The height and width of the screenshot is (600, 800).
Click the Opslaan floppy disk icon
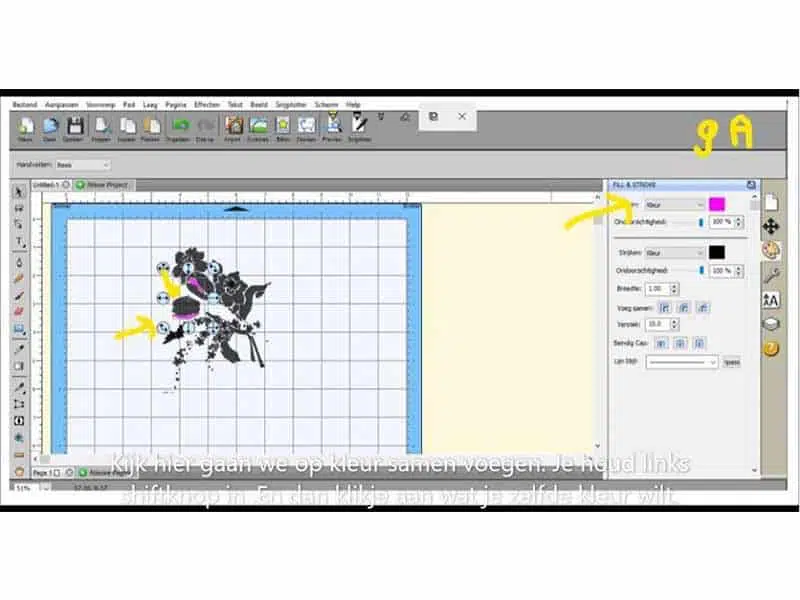[75, 126]
